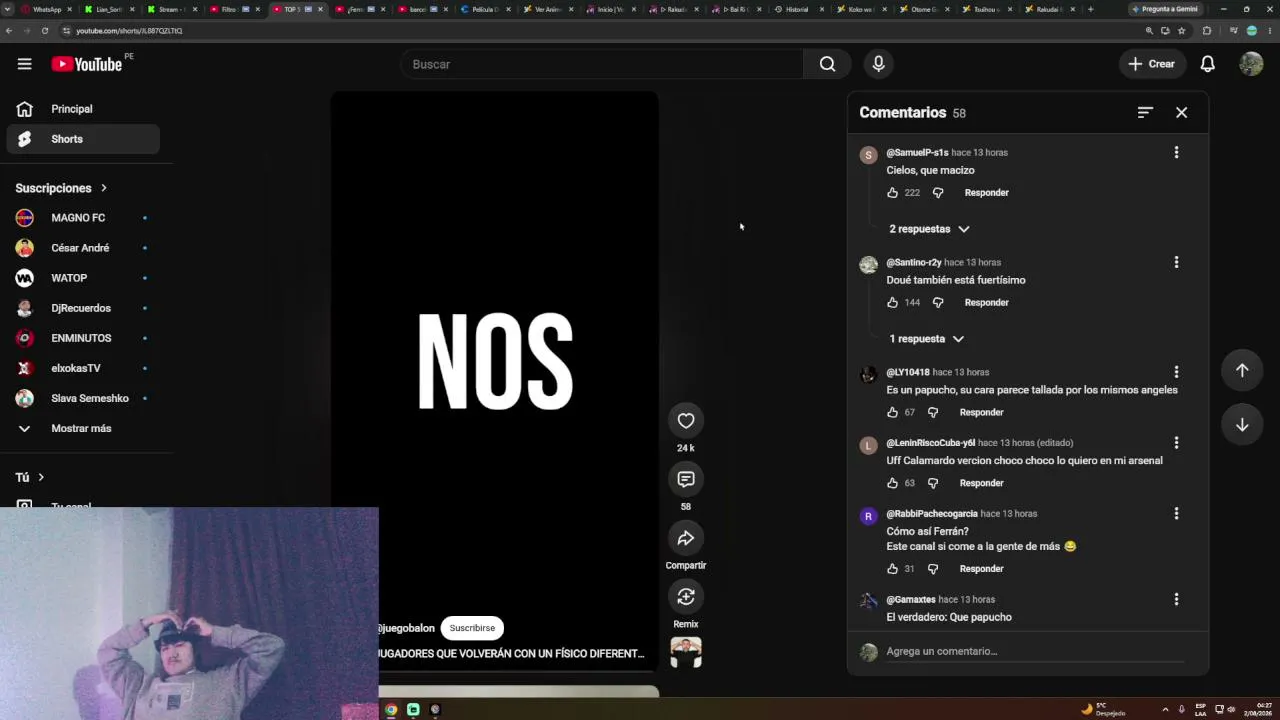
Task: Open the account avatar menu
Action: [1251, 64]
